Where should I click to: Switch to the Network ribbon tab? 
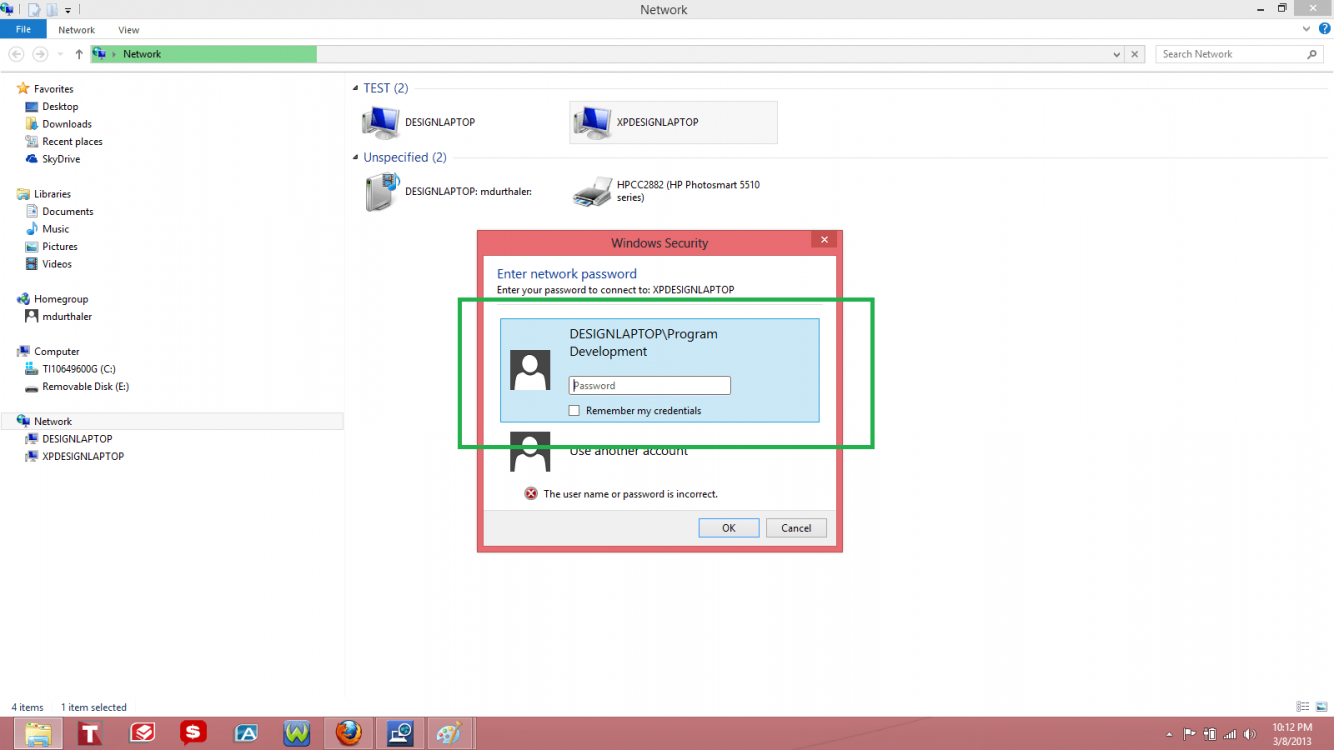point(77,30)
